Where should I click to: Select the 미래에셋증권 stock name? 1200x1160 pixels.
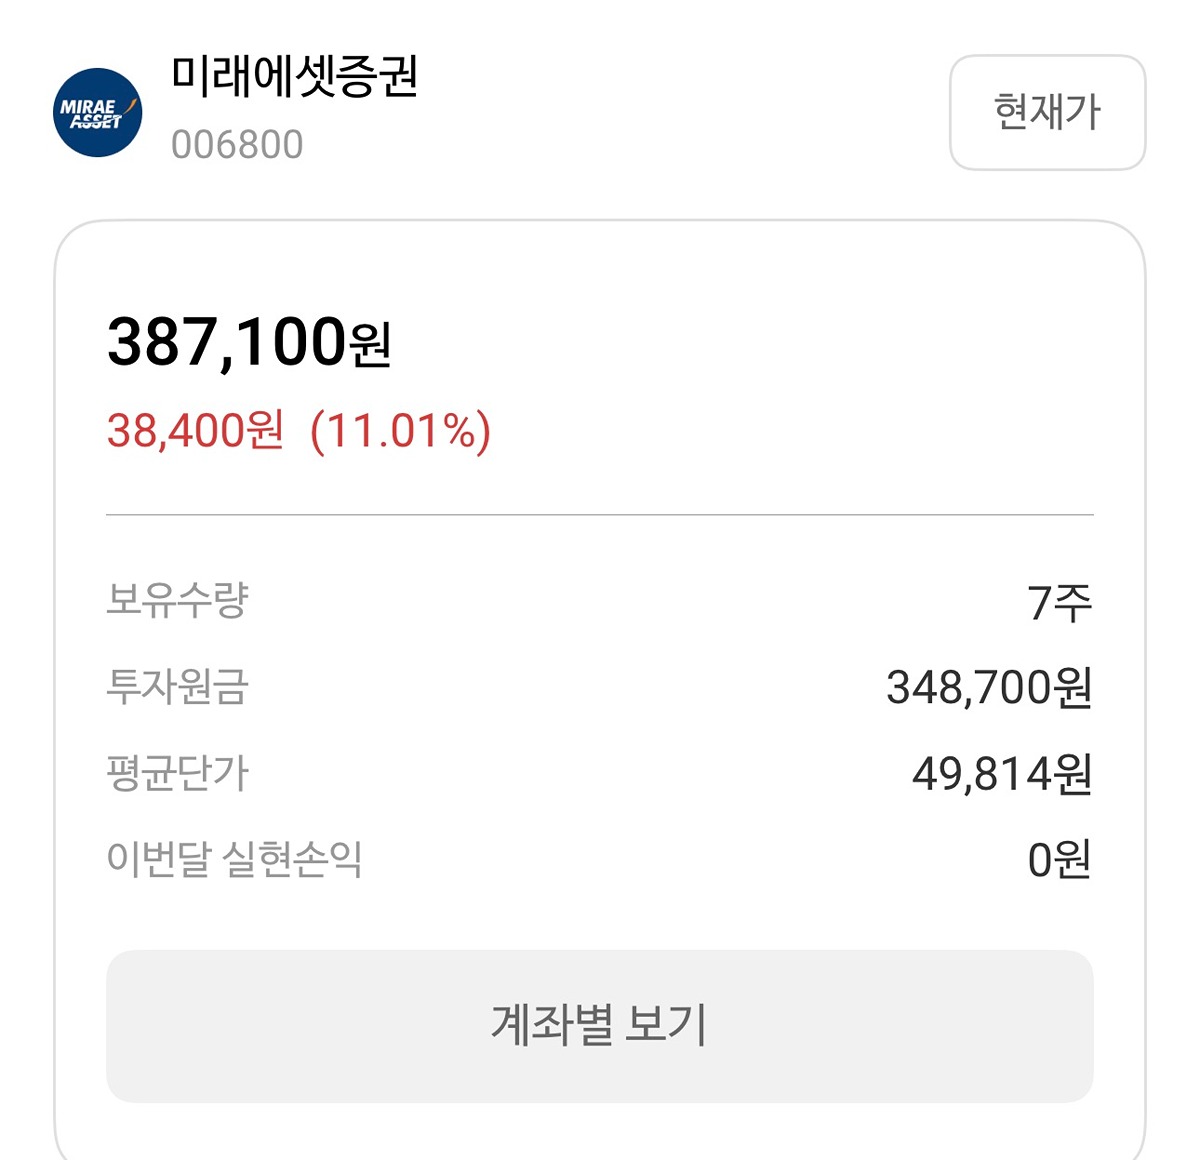click(x=294, y=77)
